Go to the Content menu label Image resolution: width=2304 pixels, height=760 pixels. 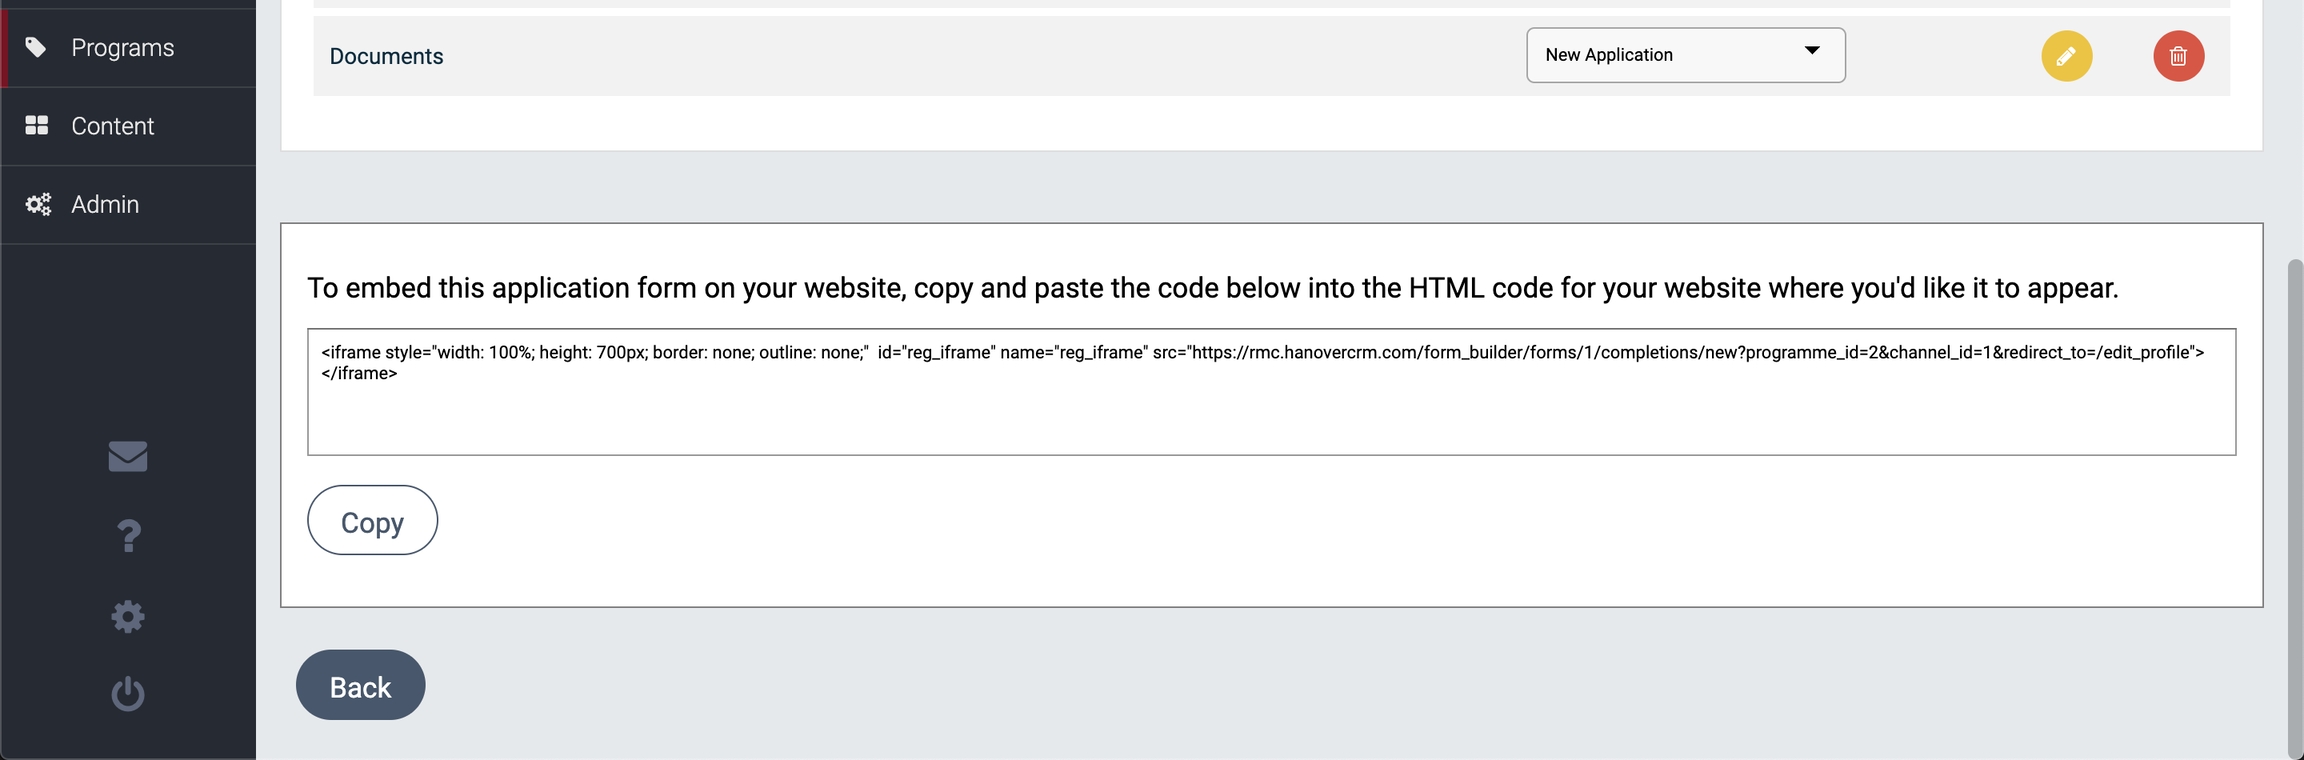[112, 125]
